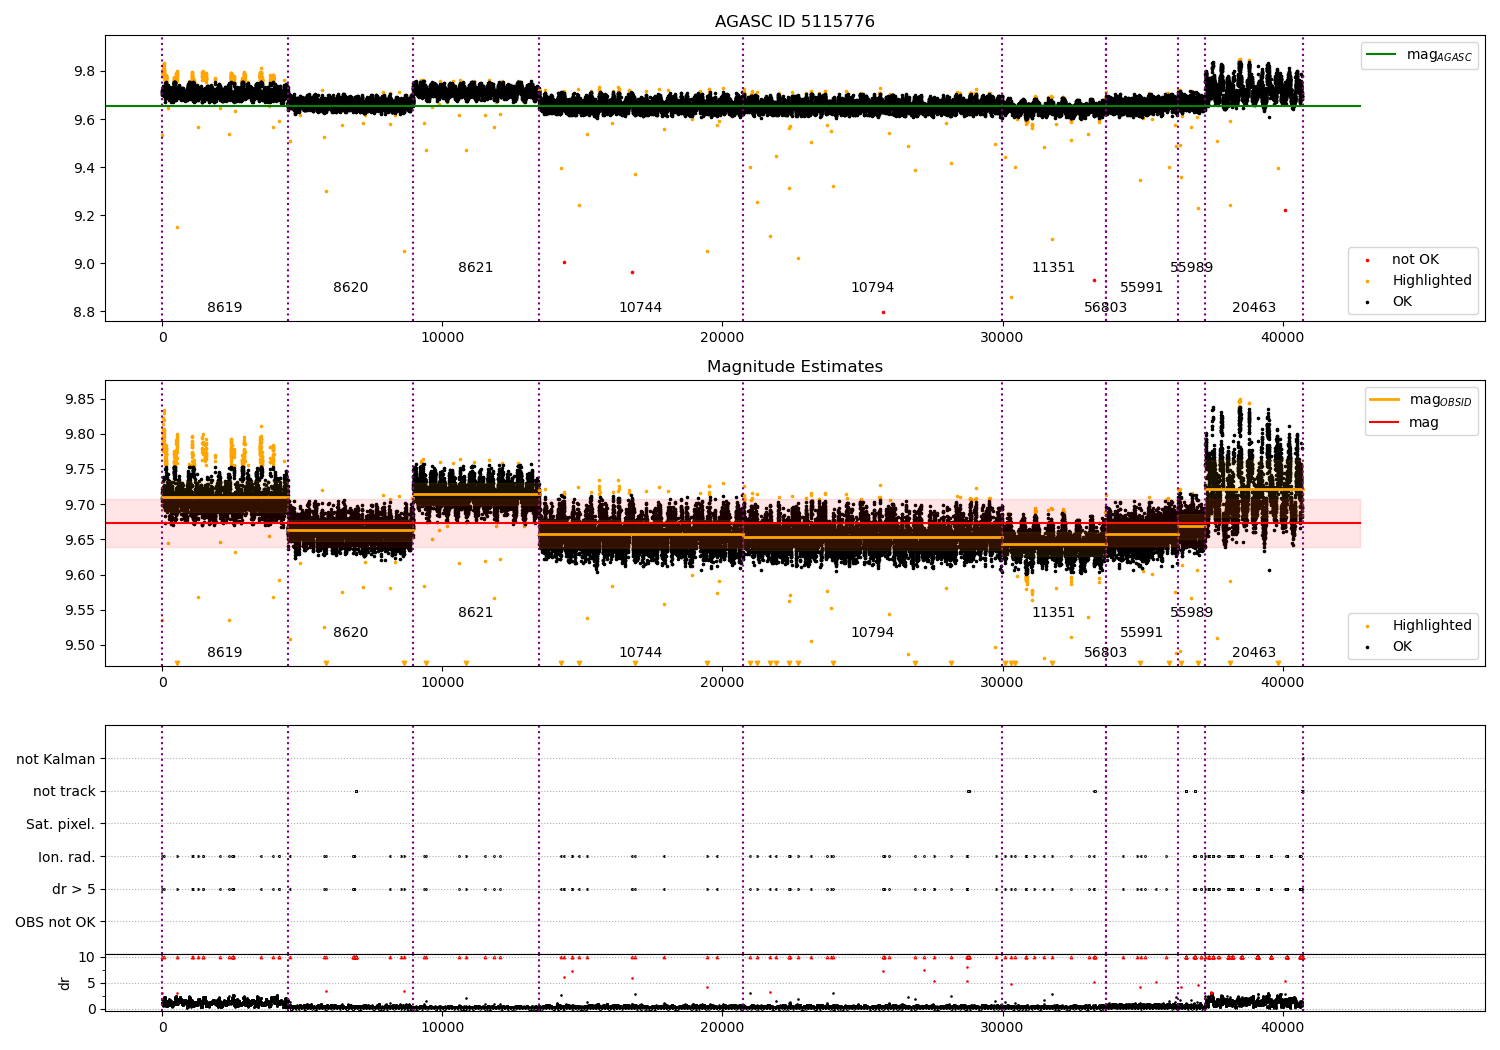Click obsid label 8619 in top panel

225,308
